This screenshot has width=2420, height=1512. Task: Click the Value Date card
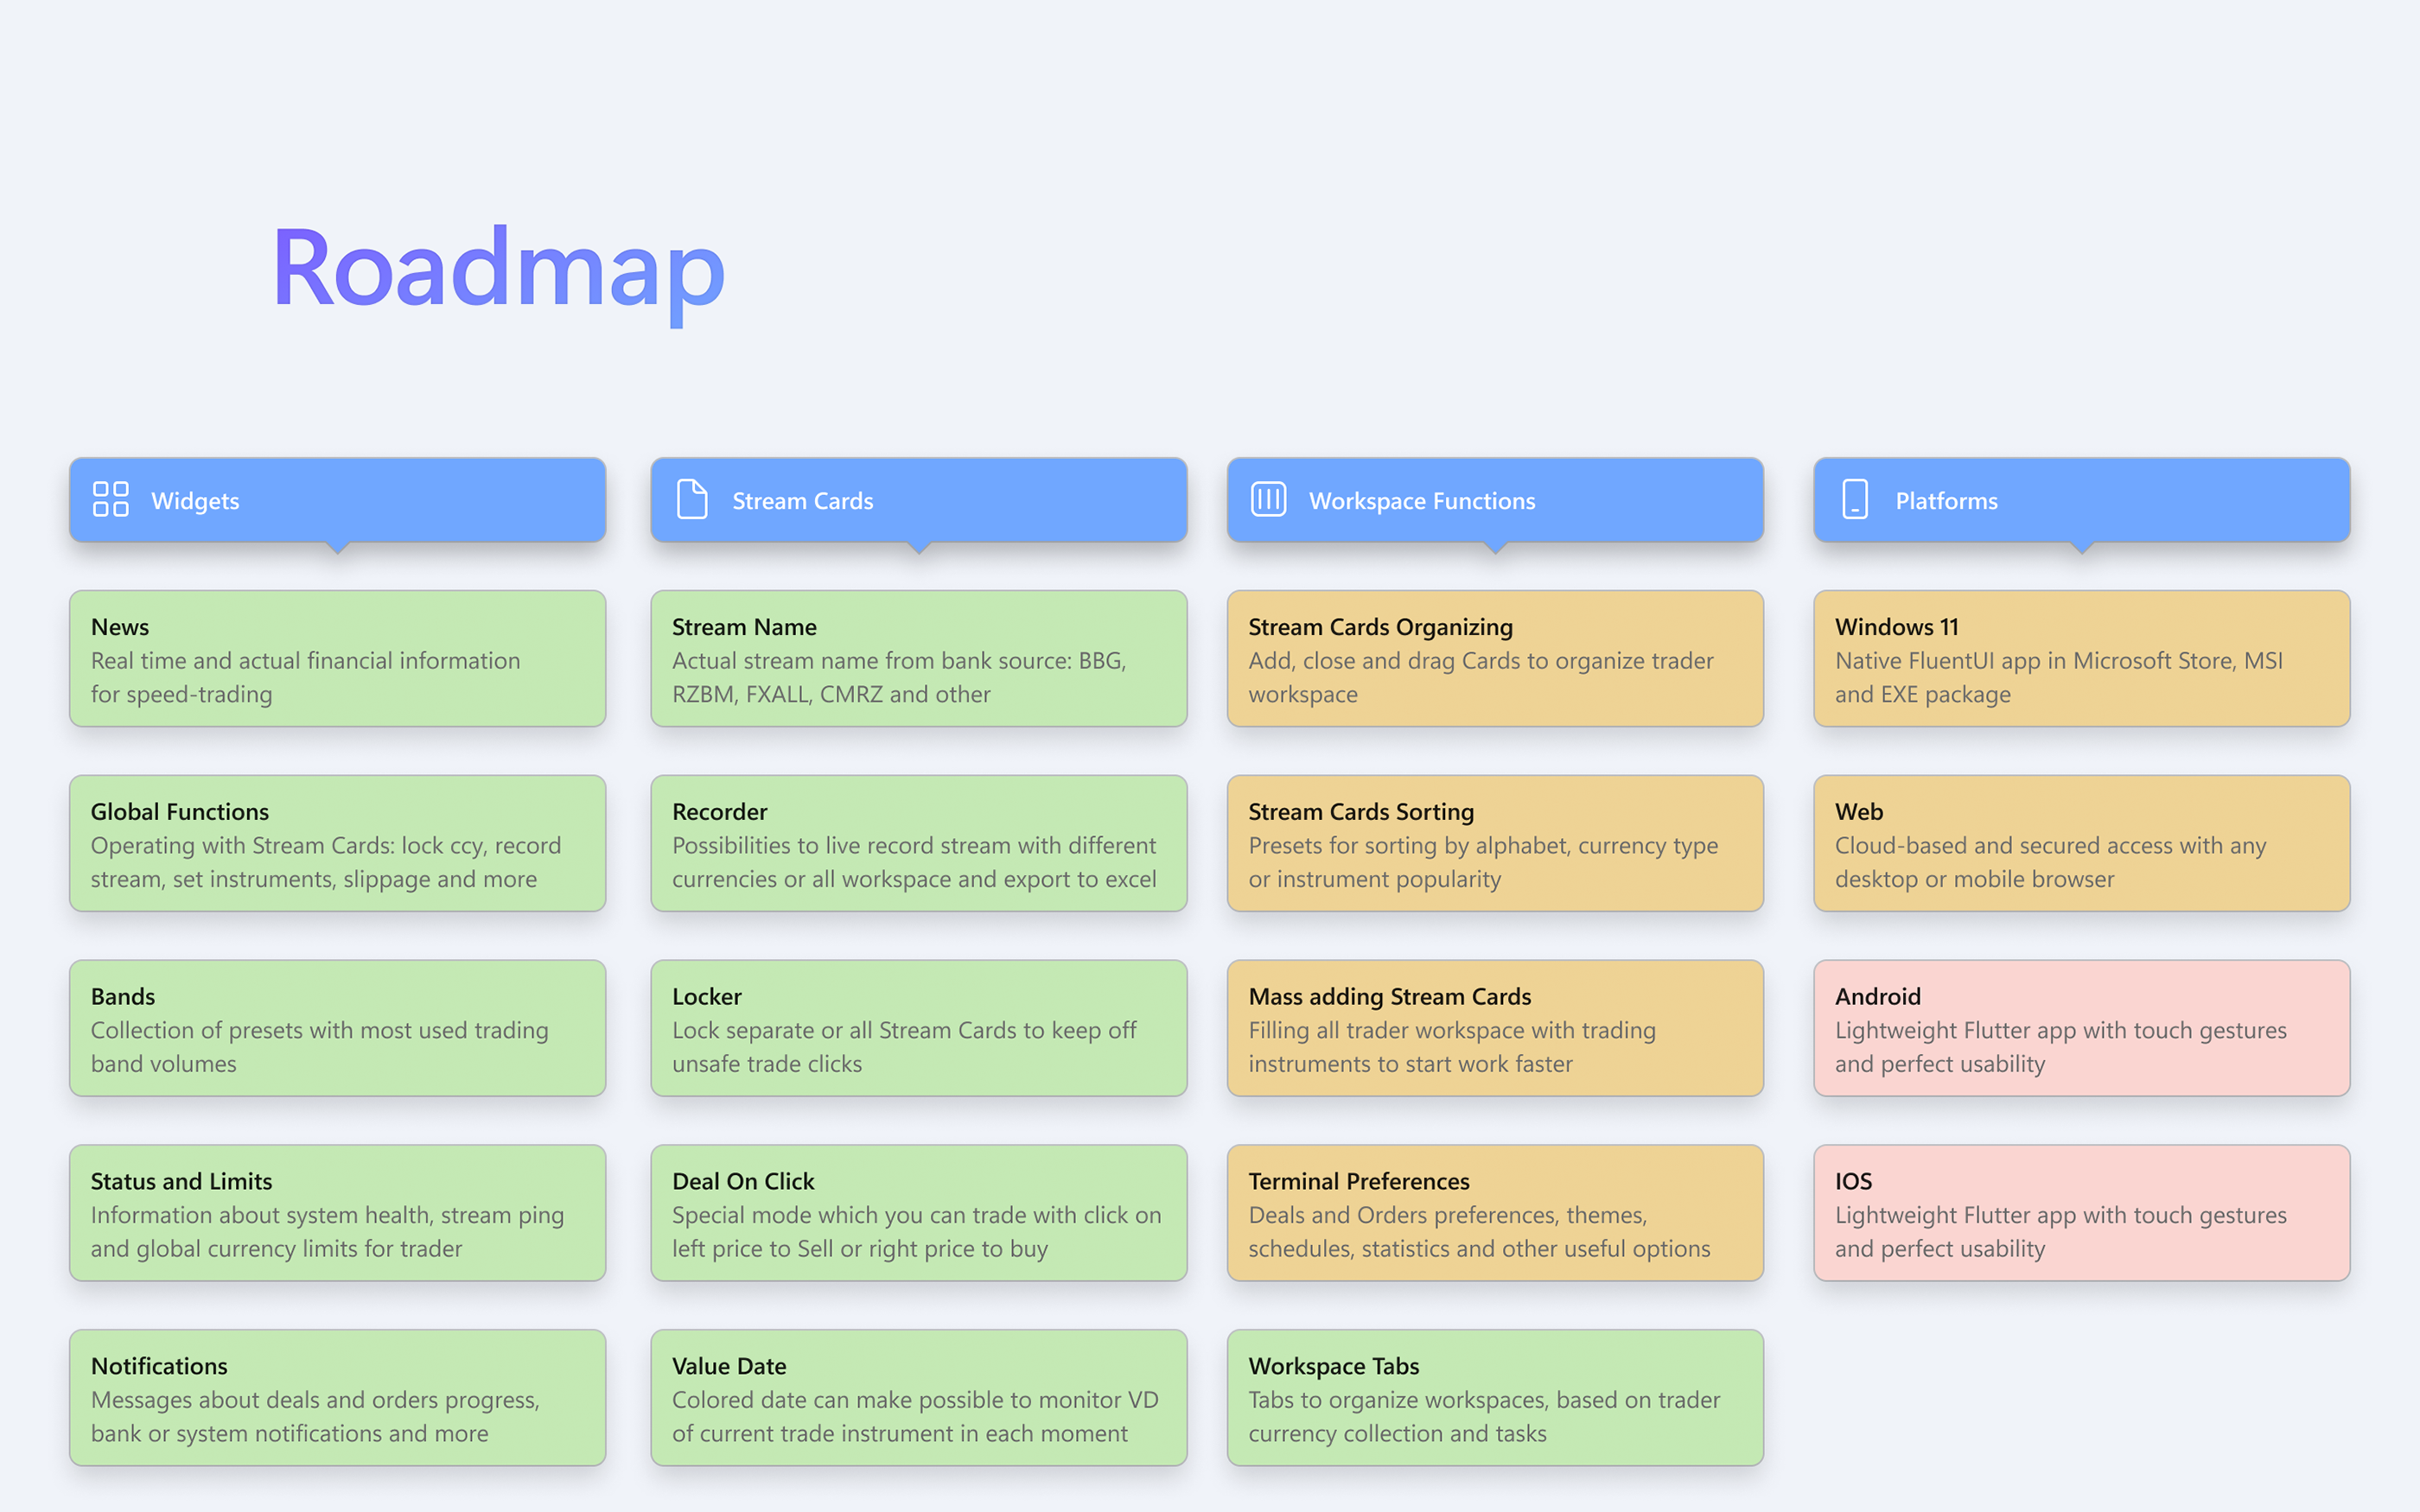[x=918, y=1397]
